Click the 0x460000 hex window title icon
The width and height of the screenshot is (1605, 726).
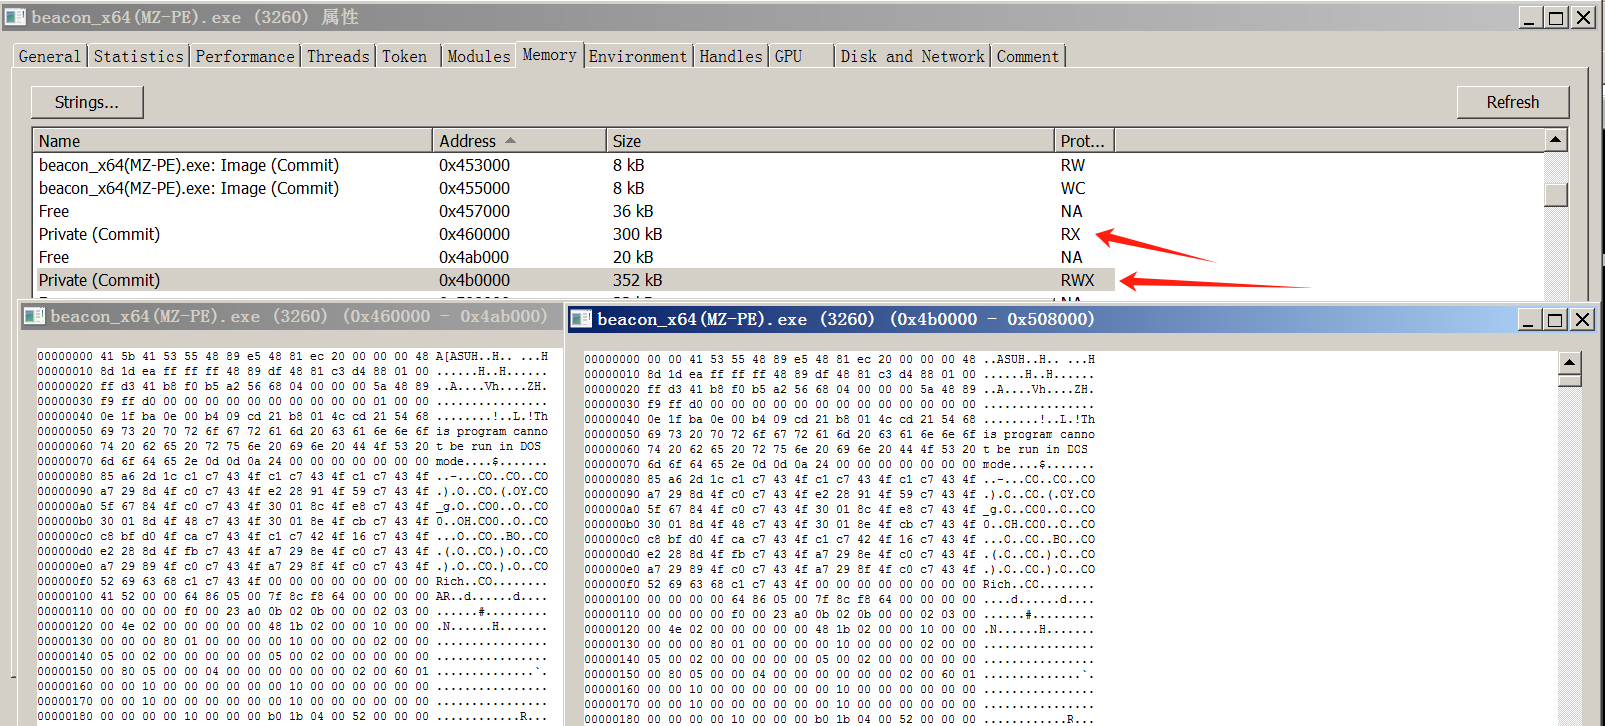(x=34, y=316)
